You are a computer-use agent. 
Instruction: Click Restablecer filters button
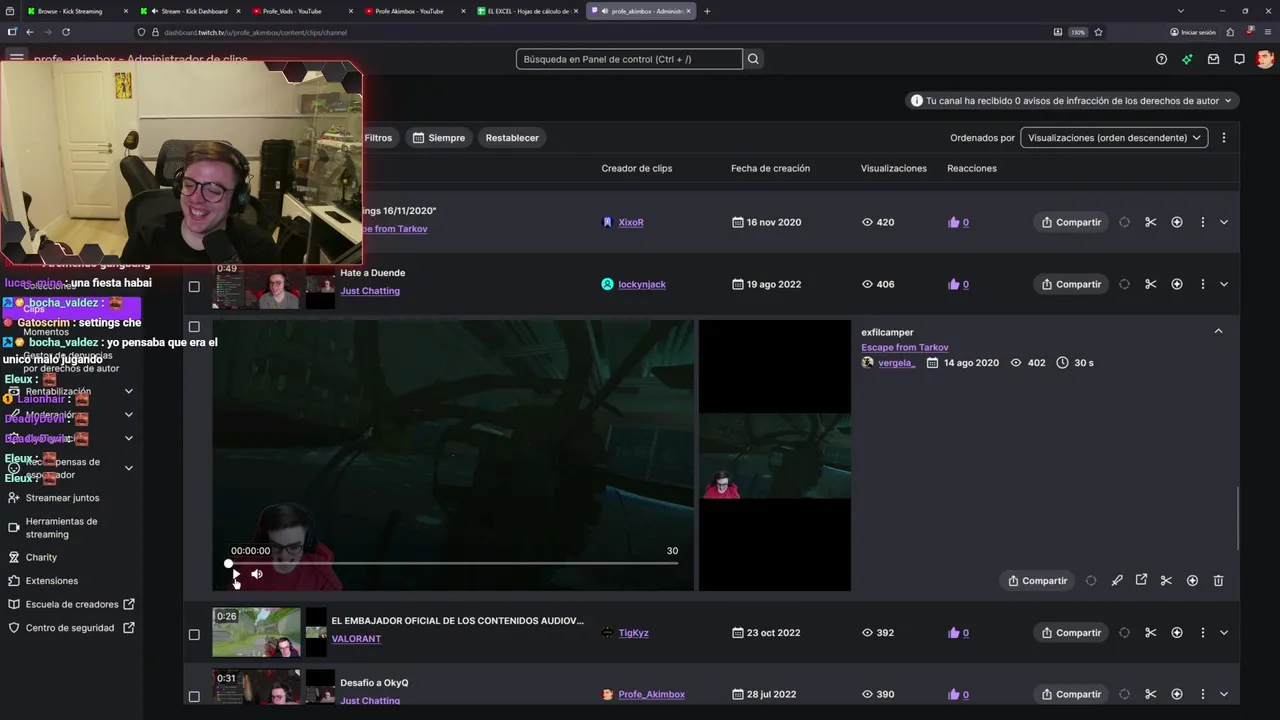click(512, 137)
